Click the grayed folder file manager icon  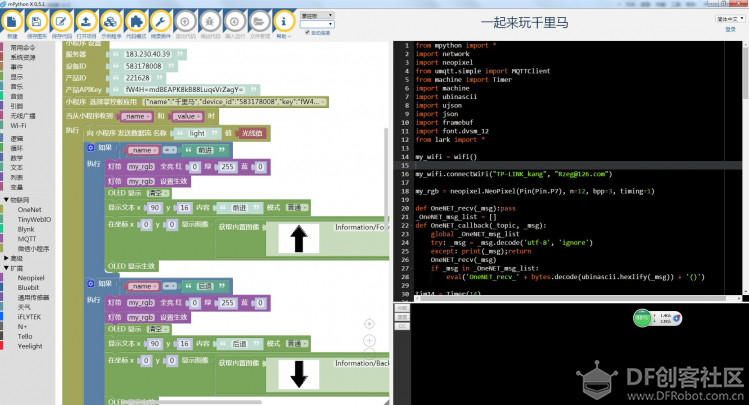point(259,22)
